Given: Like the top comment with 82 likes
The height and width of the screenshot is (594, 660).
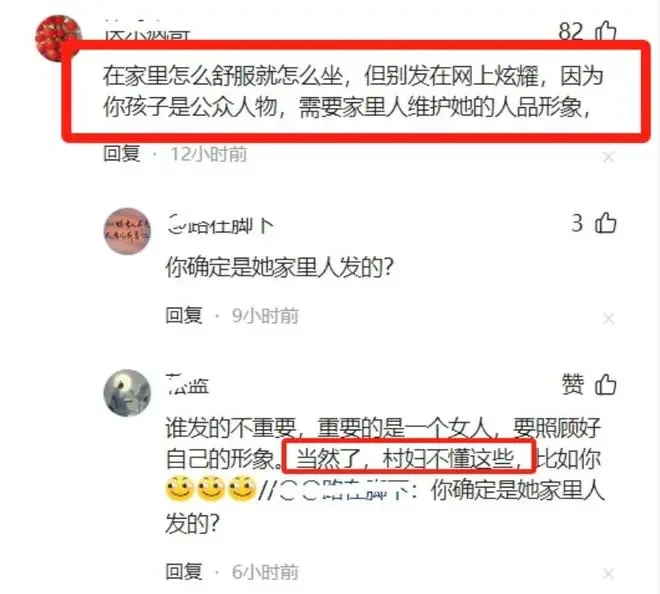Looking at the screenshot, I should click(x=606, y=30).
